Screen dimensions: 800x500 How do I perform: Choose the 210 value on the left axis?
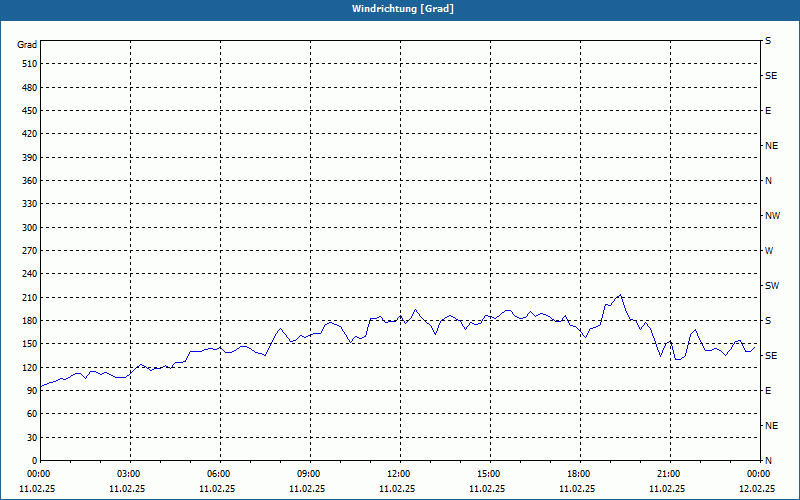click(30, 297)
